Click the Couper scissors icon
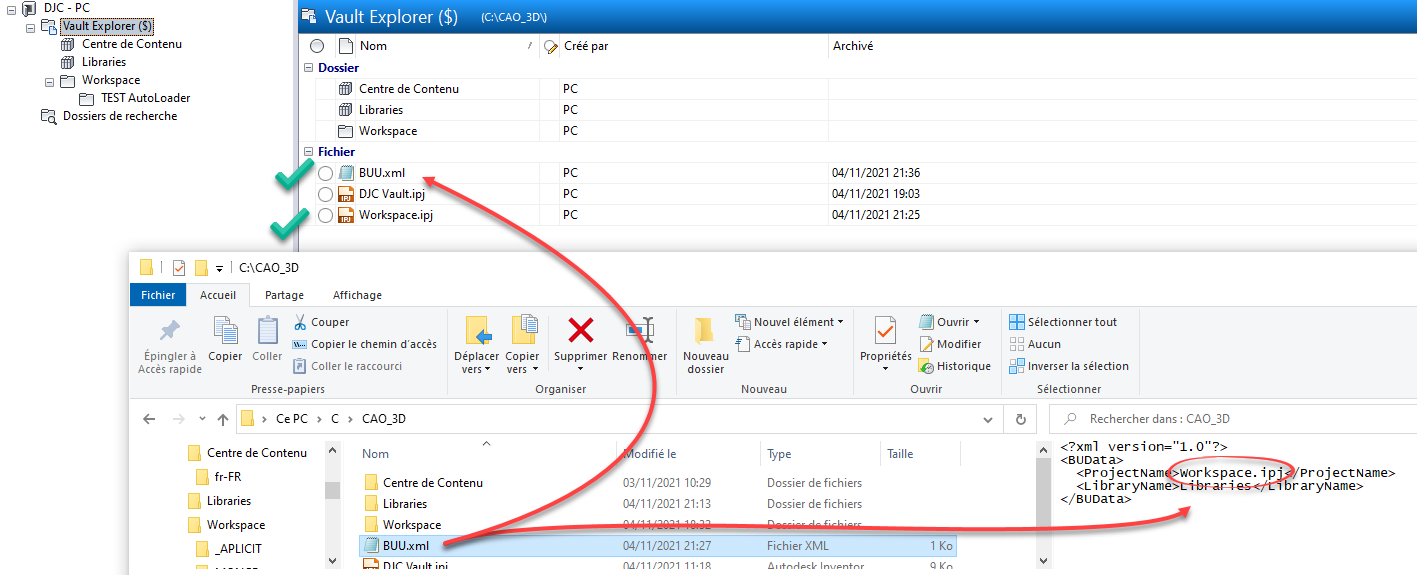The image size is (1417, 575). tap(300, 322)
